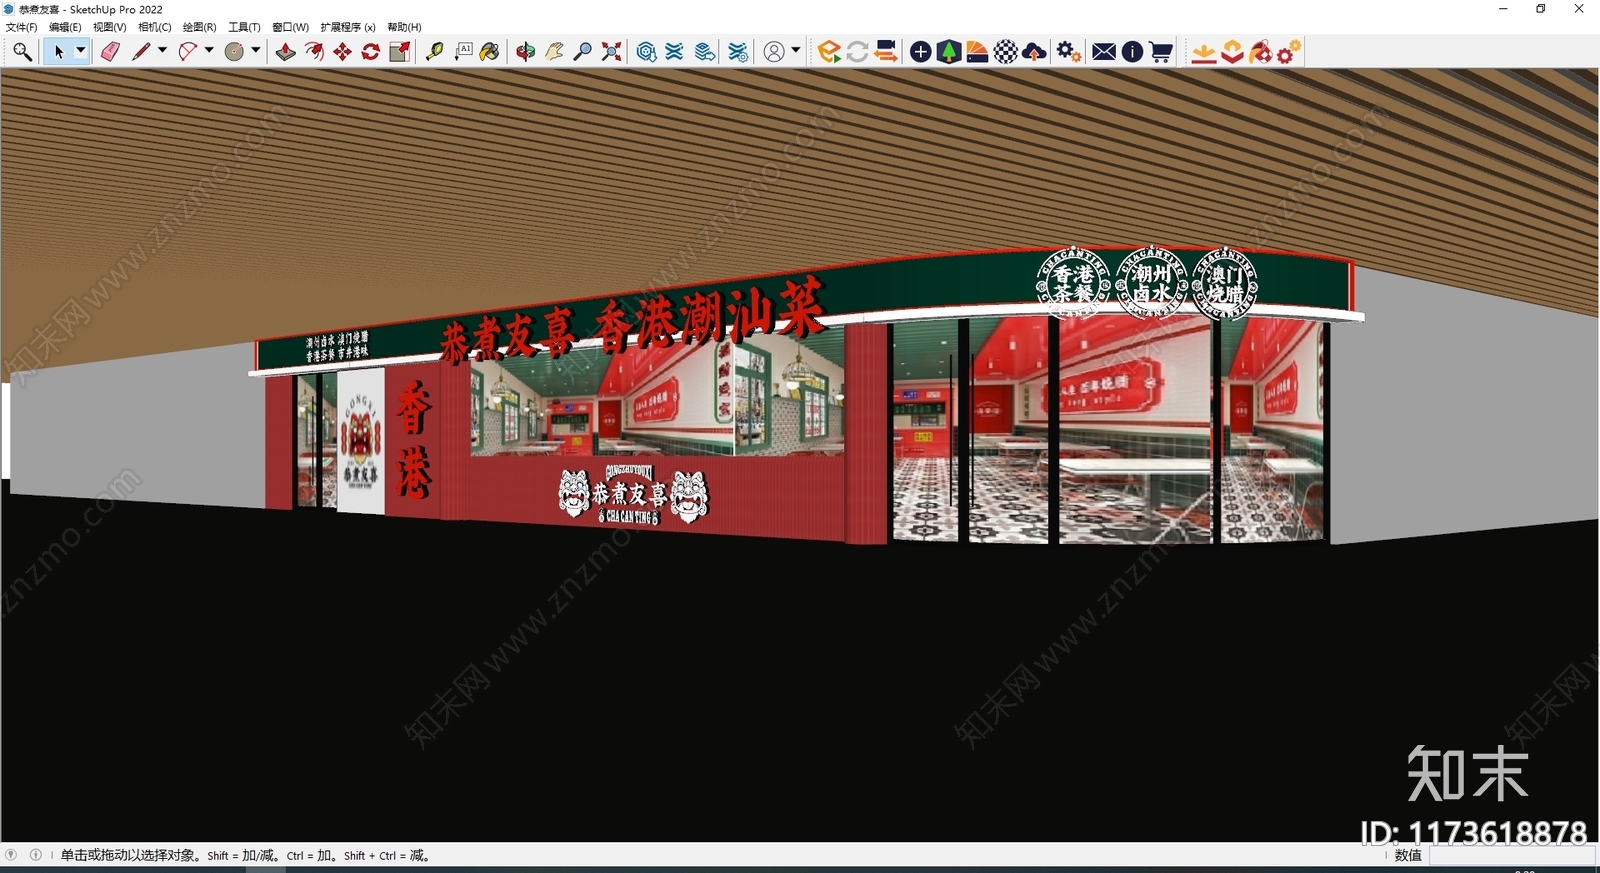Expand the Line tool dropdown arrow
The image size is (1600, 873).
pyautogui.click(x=162, y=51)
